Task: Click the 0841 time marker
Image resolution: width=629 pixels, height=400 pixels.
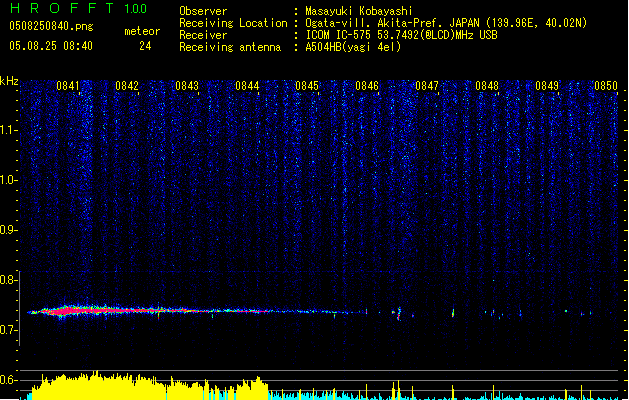Action: pyautogui.click(x=67, y=86)
